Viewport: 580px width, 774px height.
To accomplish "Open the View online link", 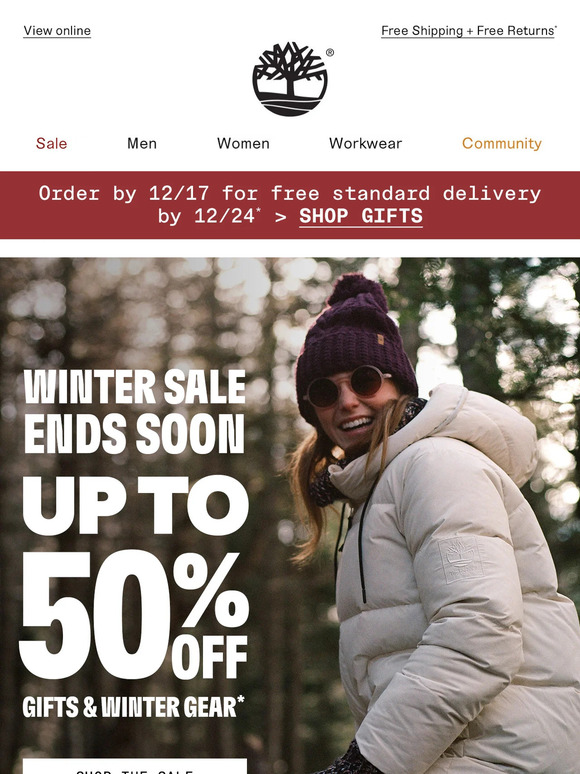I will coord(57,31).
